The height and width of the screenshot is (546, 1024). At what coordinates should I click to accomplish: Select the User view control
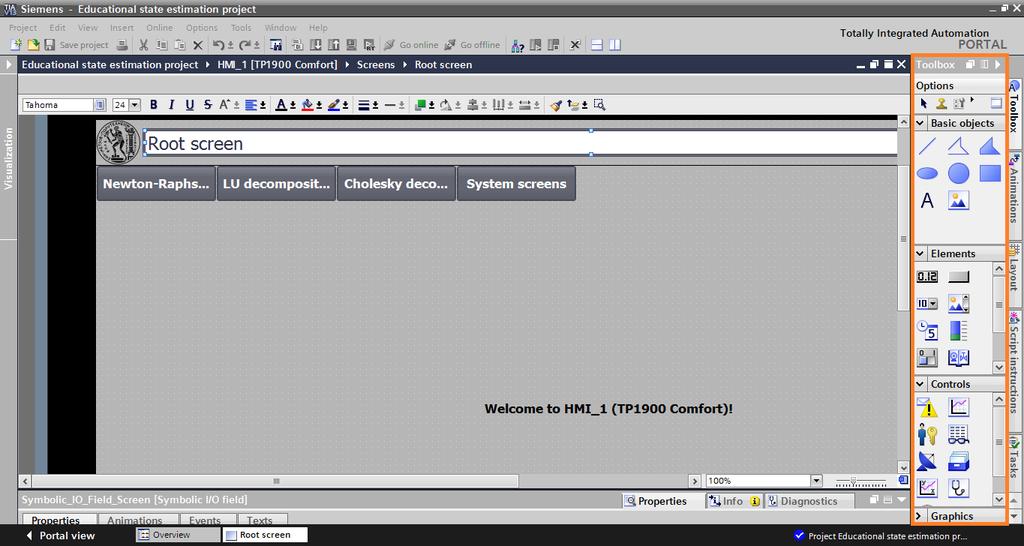coord(927,434)
